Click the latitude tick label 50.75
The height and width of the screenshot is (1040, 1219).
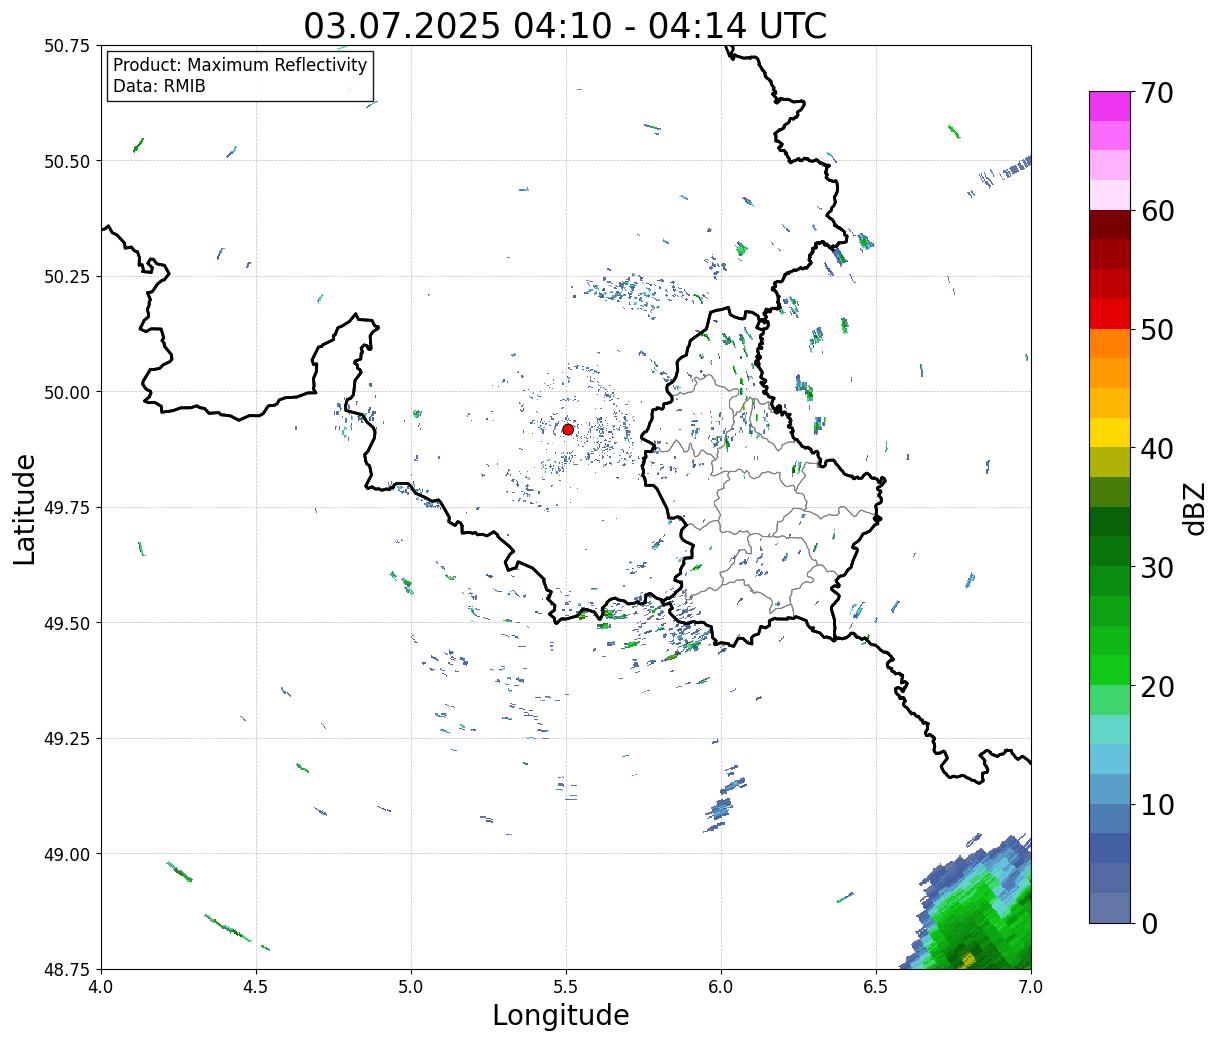(x=67, y=46)
